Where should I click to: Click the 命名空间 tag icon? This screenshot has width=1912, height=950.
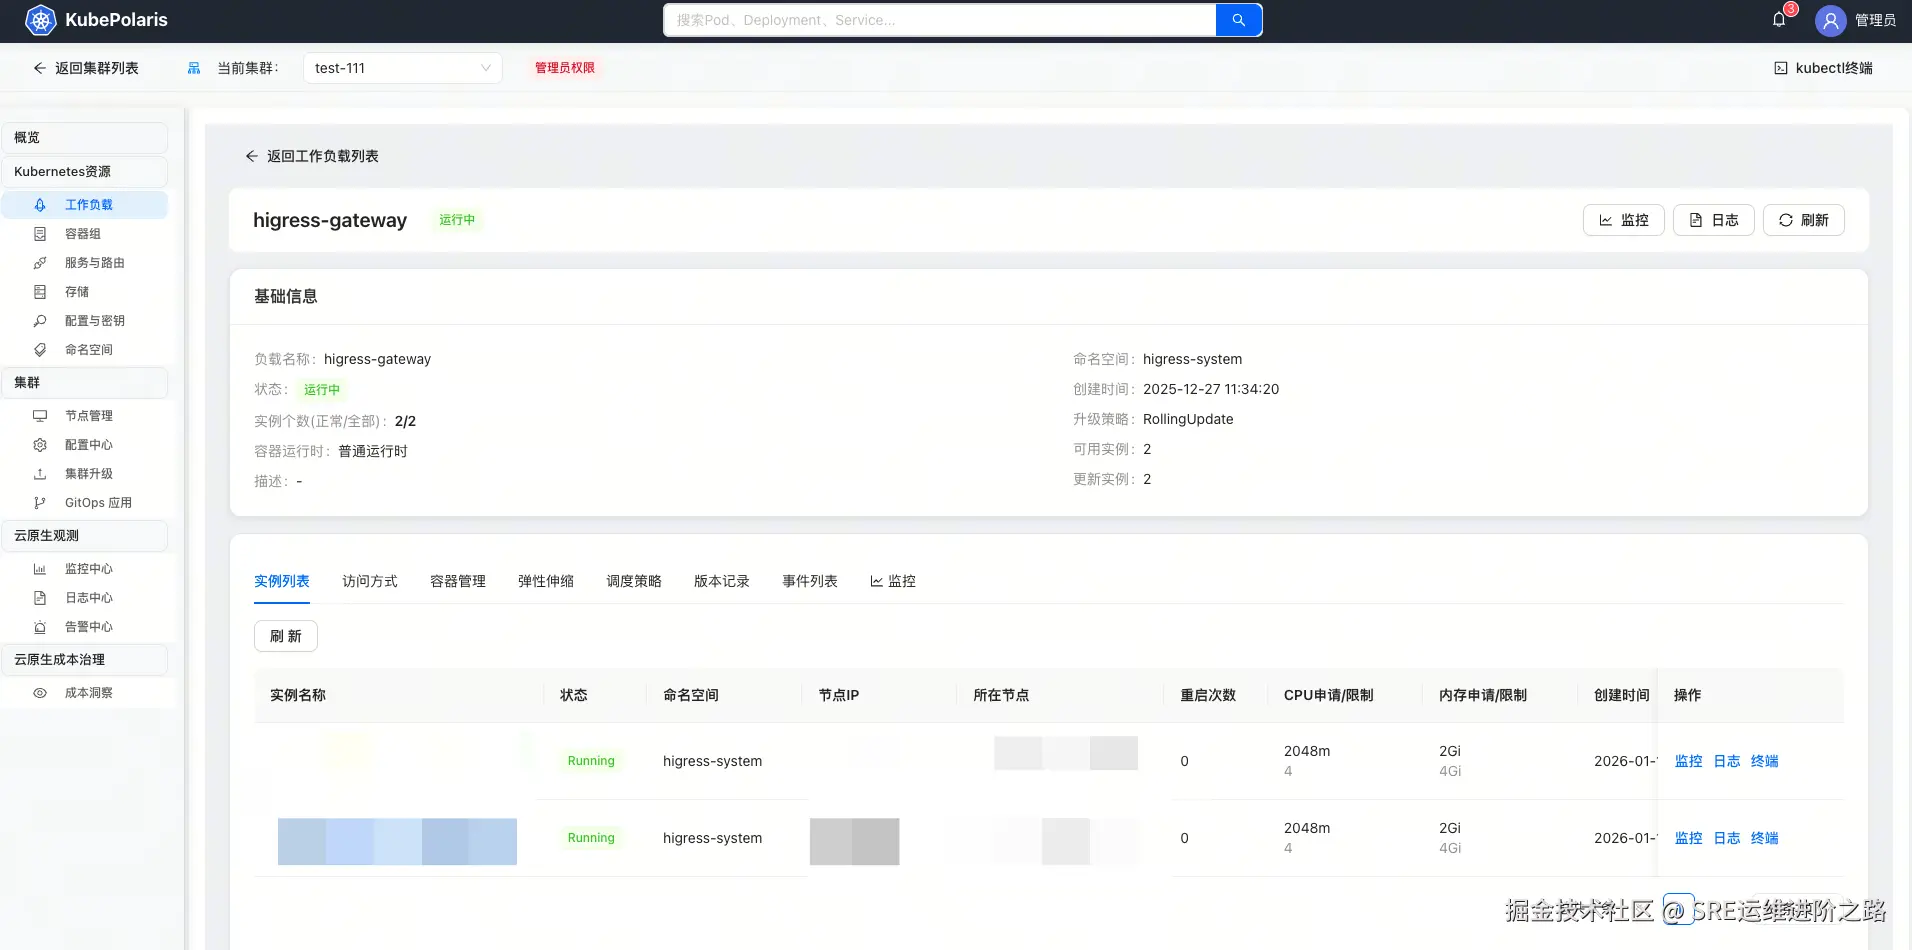(x=40, y=350)
